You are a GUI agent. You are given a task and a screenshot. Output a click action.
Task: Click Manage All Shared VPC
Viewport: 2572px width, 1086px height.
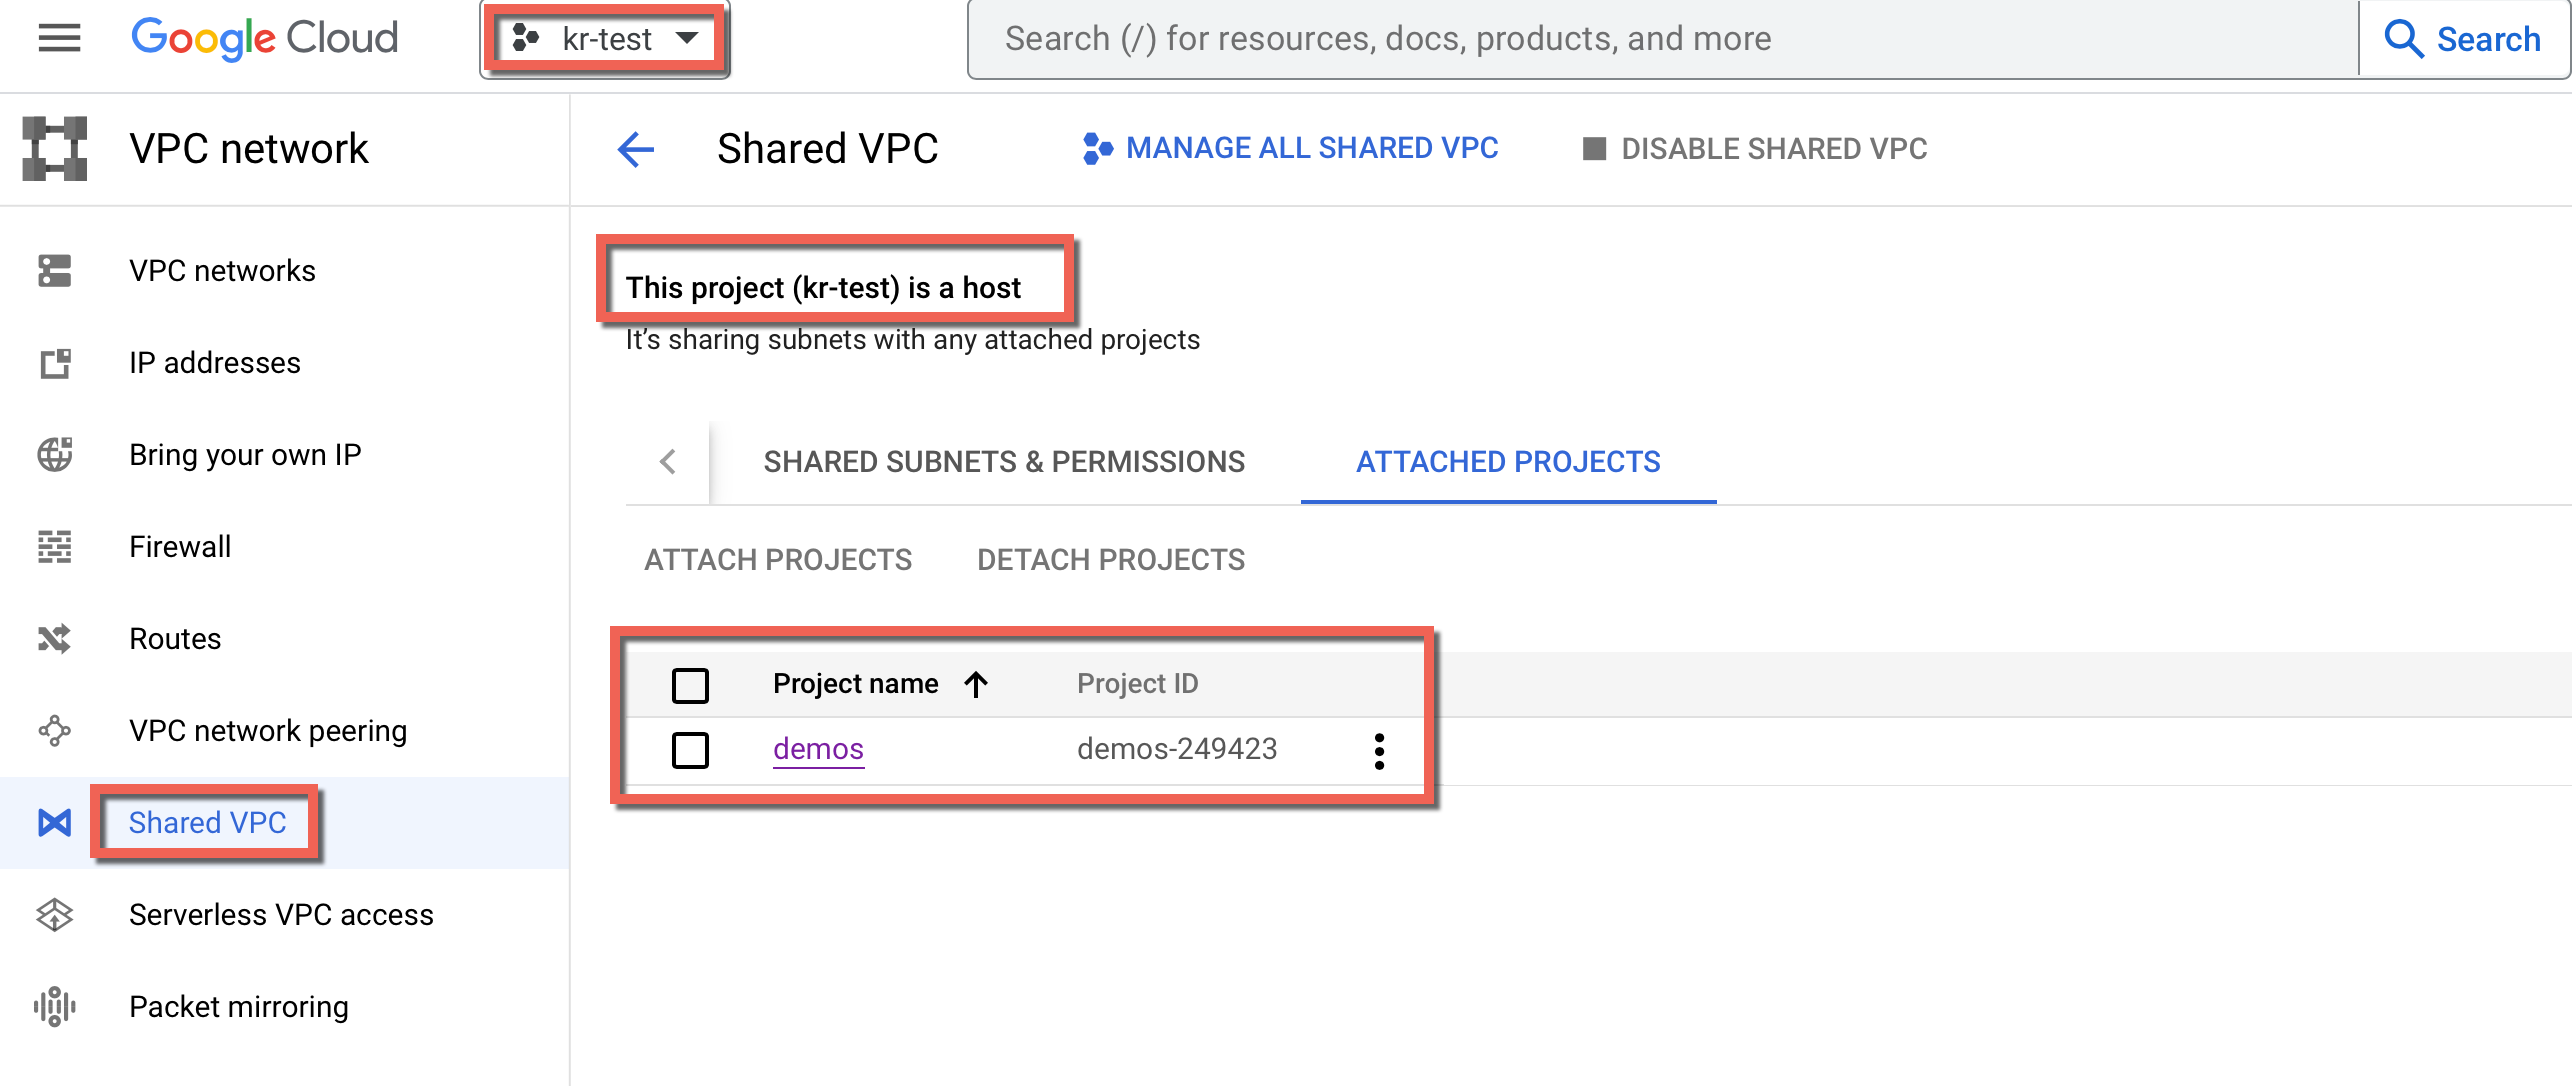[1291, 148]
